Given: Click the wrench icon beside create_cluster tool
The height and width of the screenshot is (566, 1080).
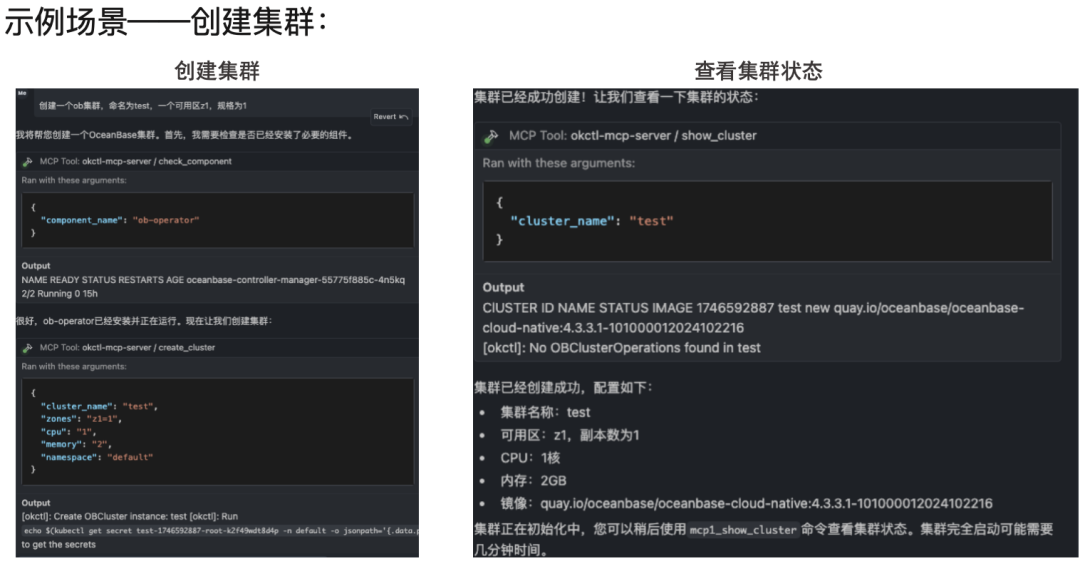Looking at the screenshot, I should click(27, 348).
